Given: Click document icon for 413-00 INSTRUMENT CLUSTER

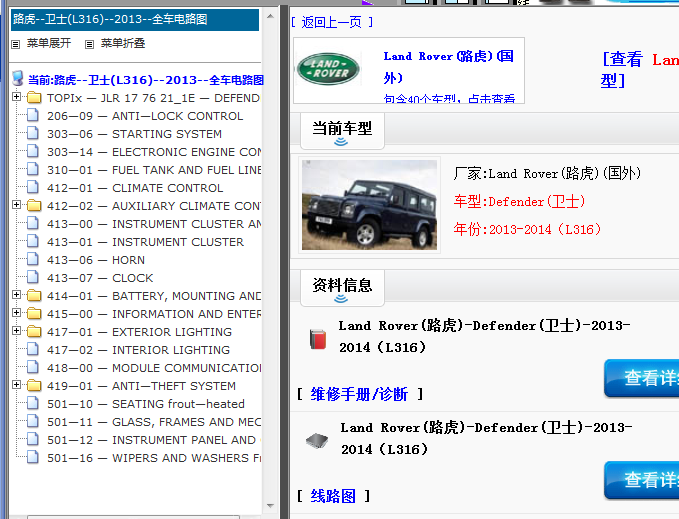Looking at the screenshot, I should [32, 223].
